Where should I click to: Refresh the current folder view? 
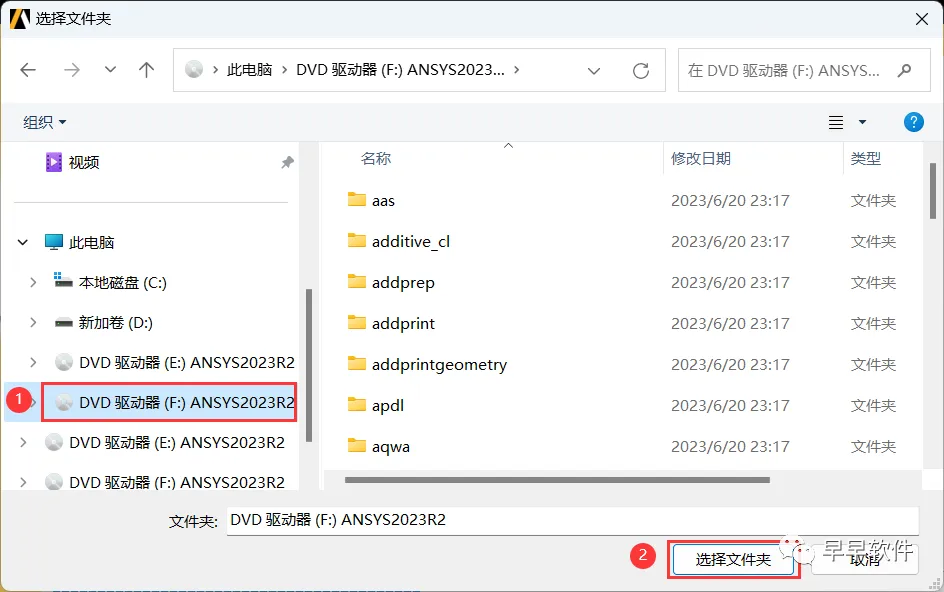point(641,71)
